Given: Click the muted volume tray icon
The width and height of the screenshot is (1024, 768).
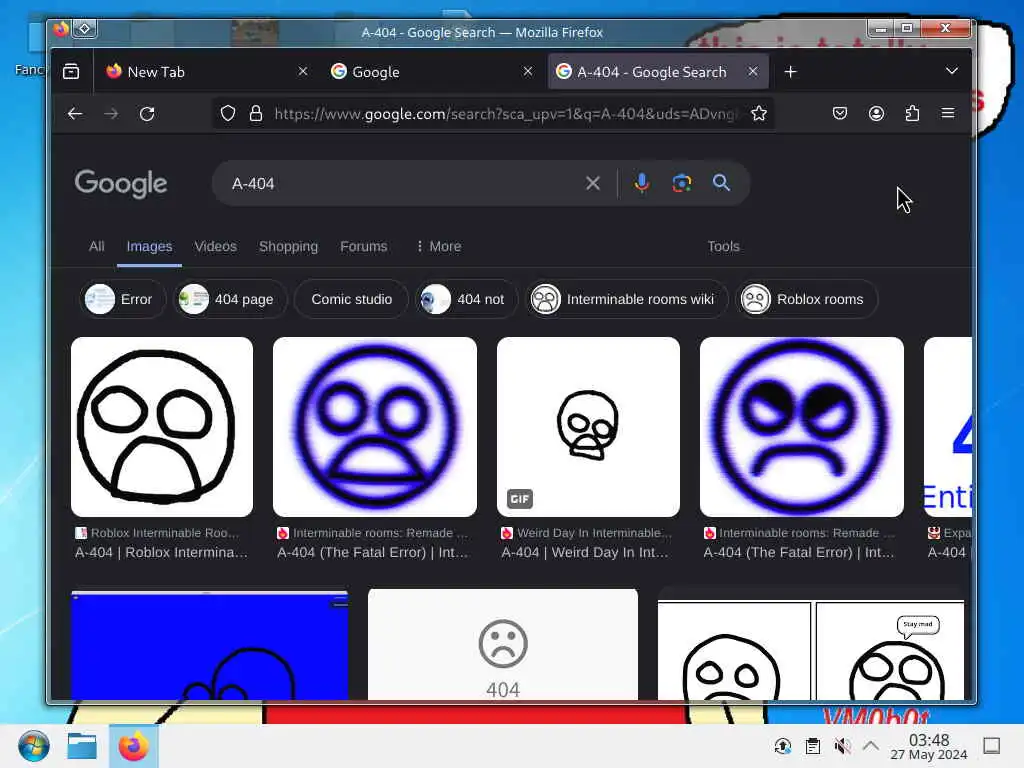Looking at the screenshot, I should pyautogui.click(x=842, y=746).
